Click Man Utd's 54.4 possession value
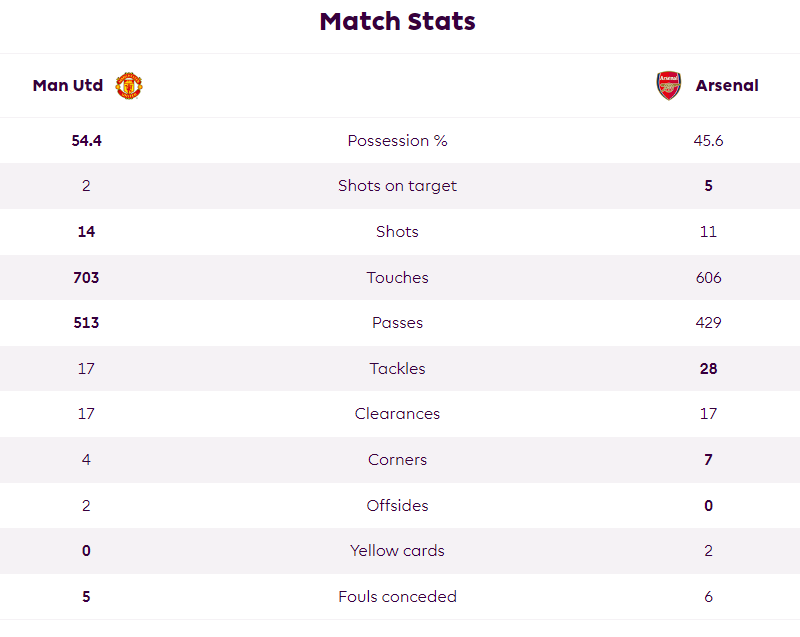 (x=86, y=141)
